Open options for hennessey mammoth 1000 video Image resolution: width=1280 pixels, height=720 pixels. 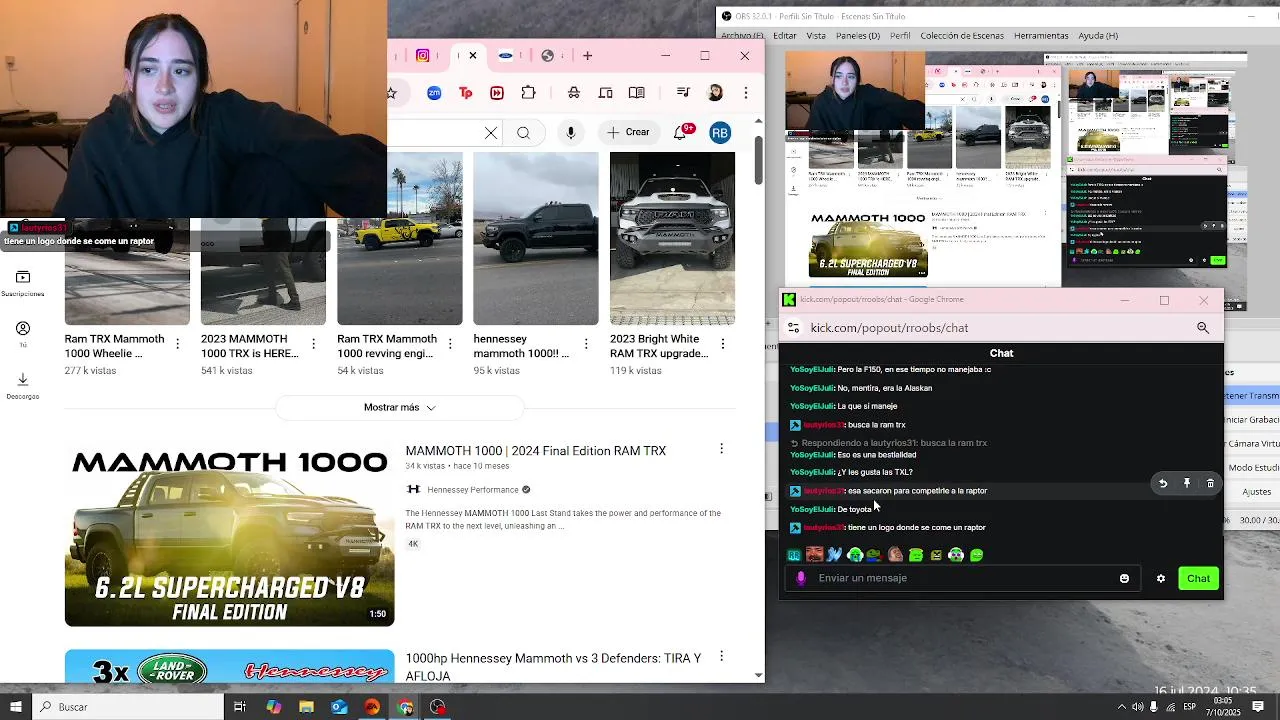pyautogui.click(x=585, y=344)
